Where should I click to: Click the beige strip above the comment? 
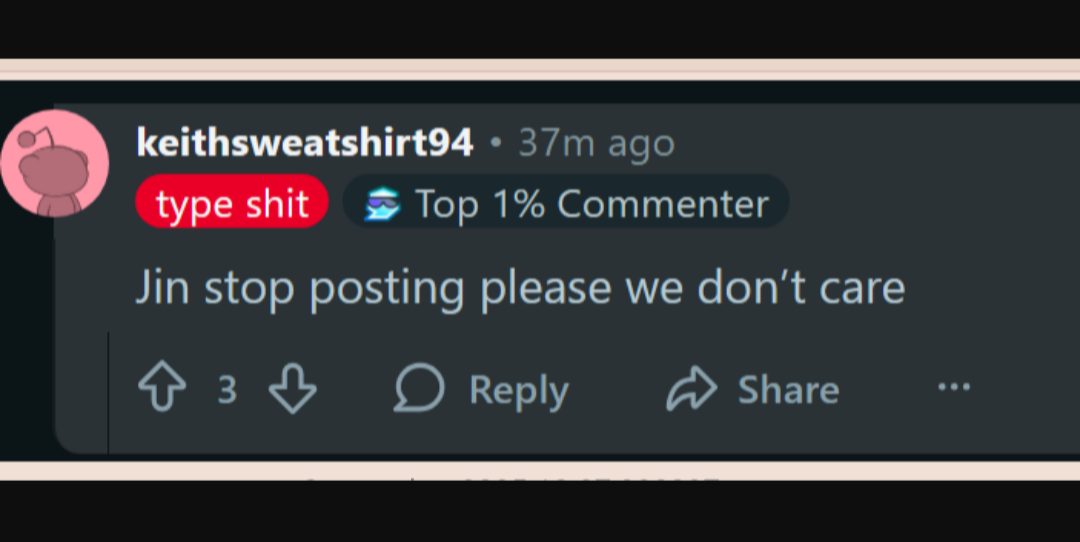(x=540, y=69)
